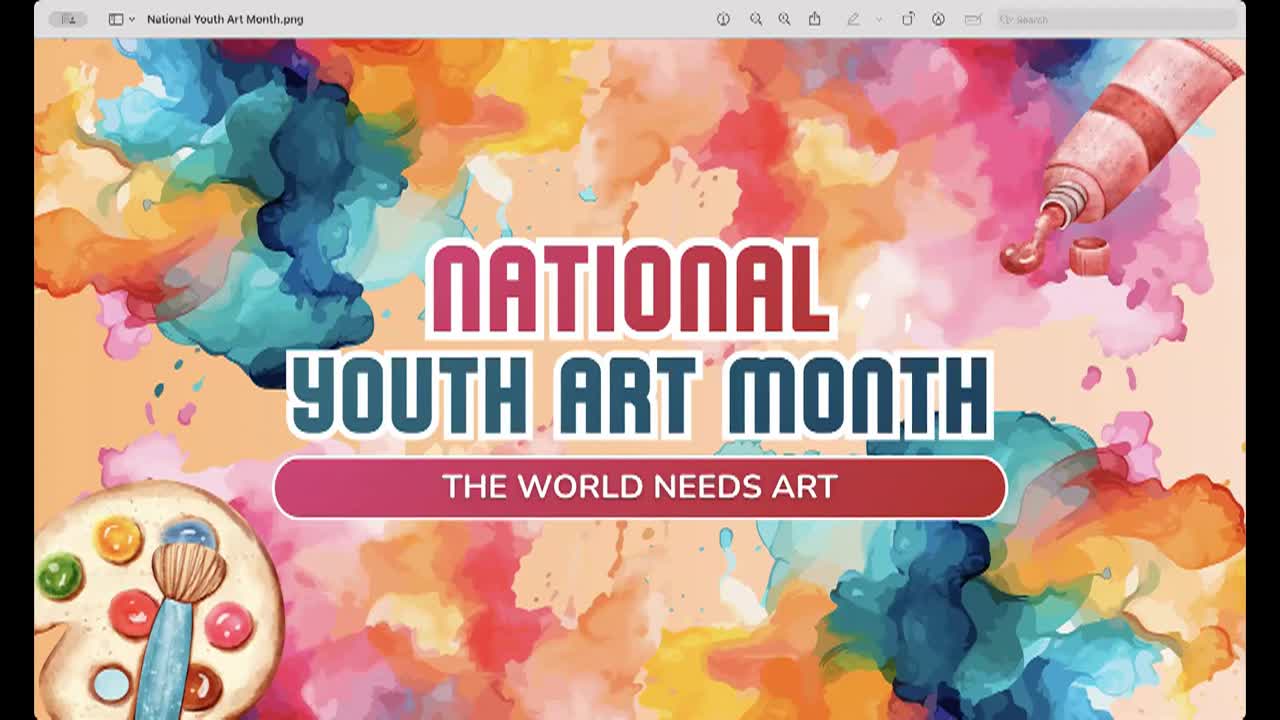Click the 'YOUTH ART MONTH' text in image

[x=640, y=395]
